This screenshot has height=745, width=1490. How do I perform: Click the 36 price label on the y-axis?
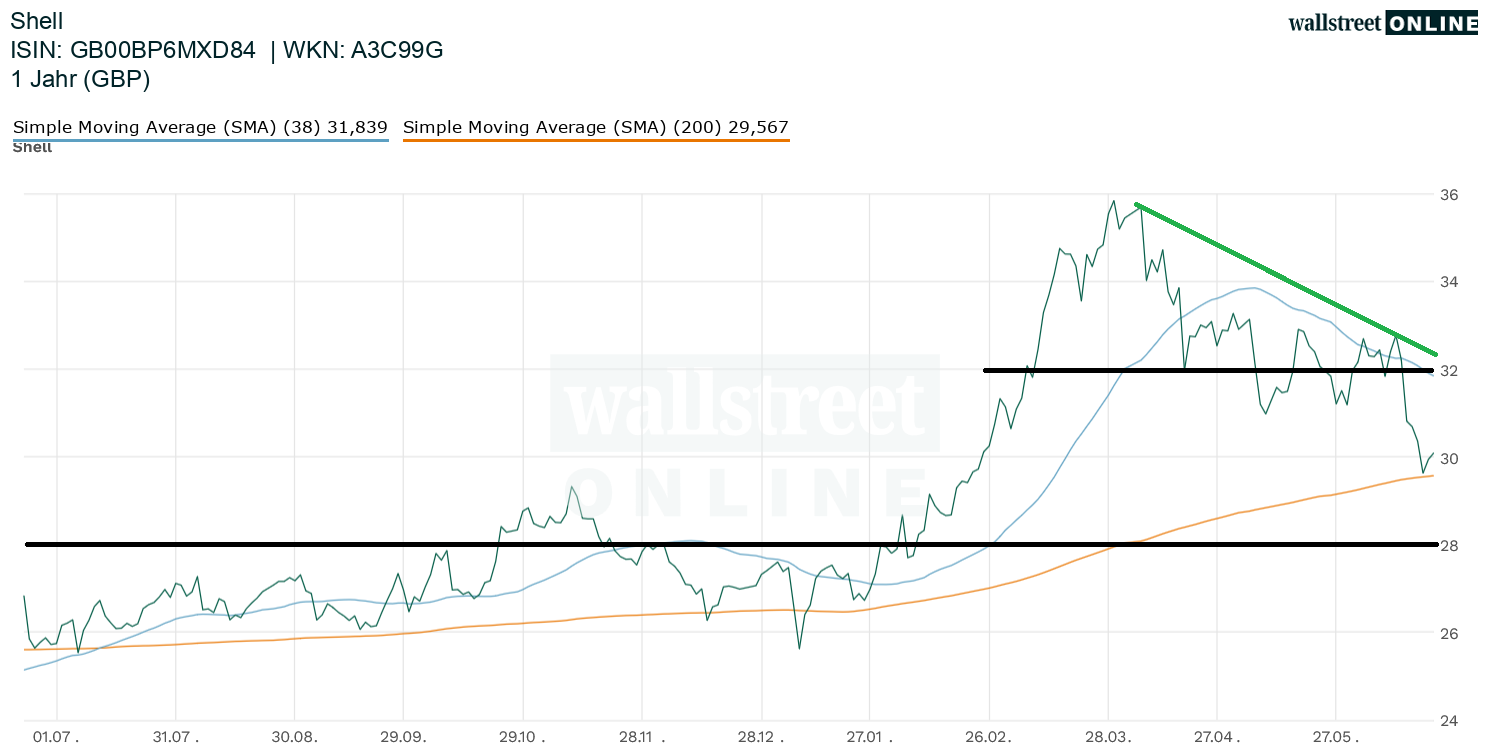click(x=1449, y=194)
